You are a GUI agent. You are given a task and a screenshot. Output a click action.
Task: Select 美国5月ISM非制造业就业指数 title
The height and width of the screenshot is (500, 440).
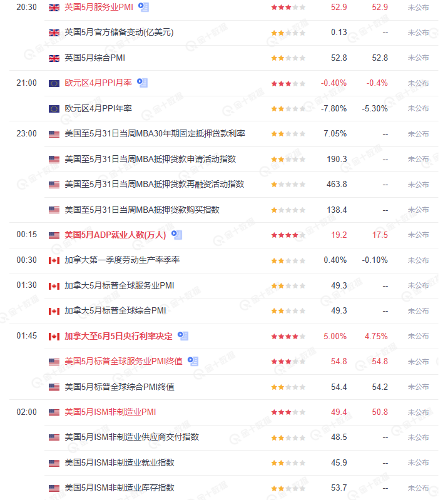[x=119, y=462]
